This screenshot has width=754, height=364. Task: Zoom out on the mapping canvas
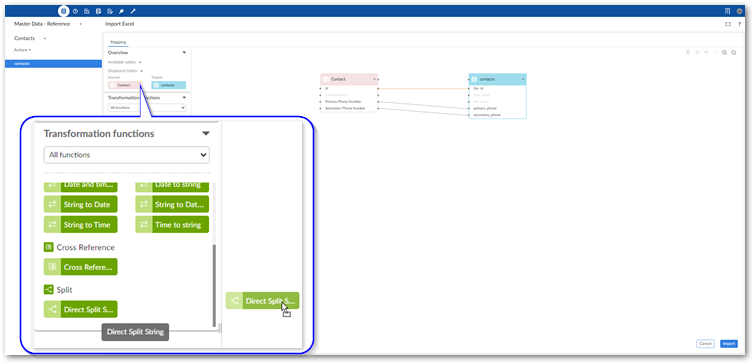[733, 52]
